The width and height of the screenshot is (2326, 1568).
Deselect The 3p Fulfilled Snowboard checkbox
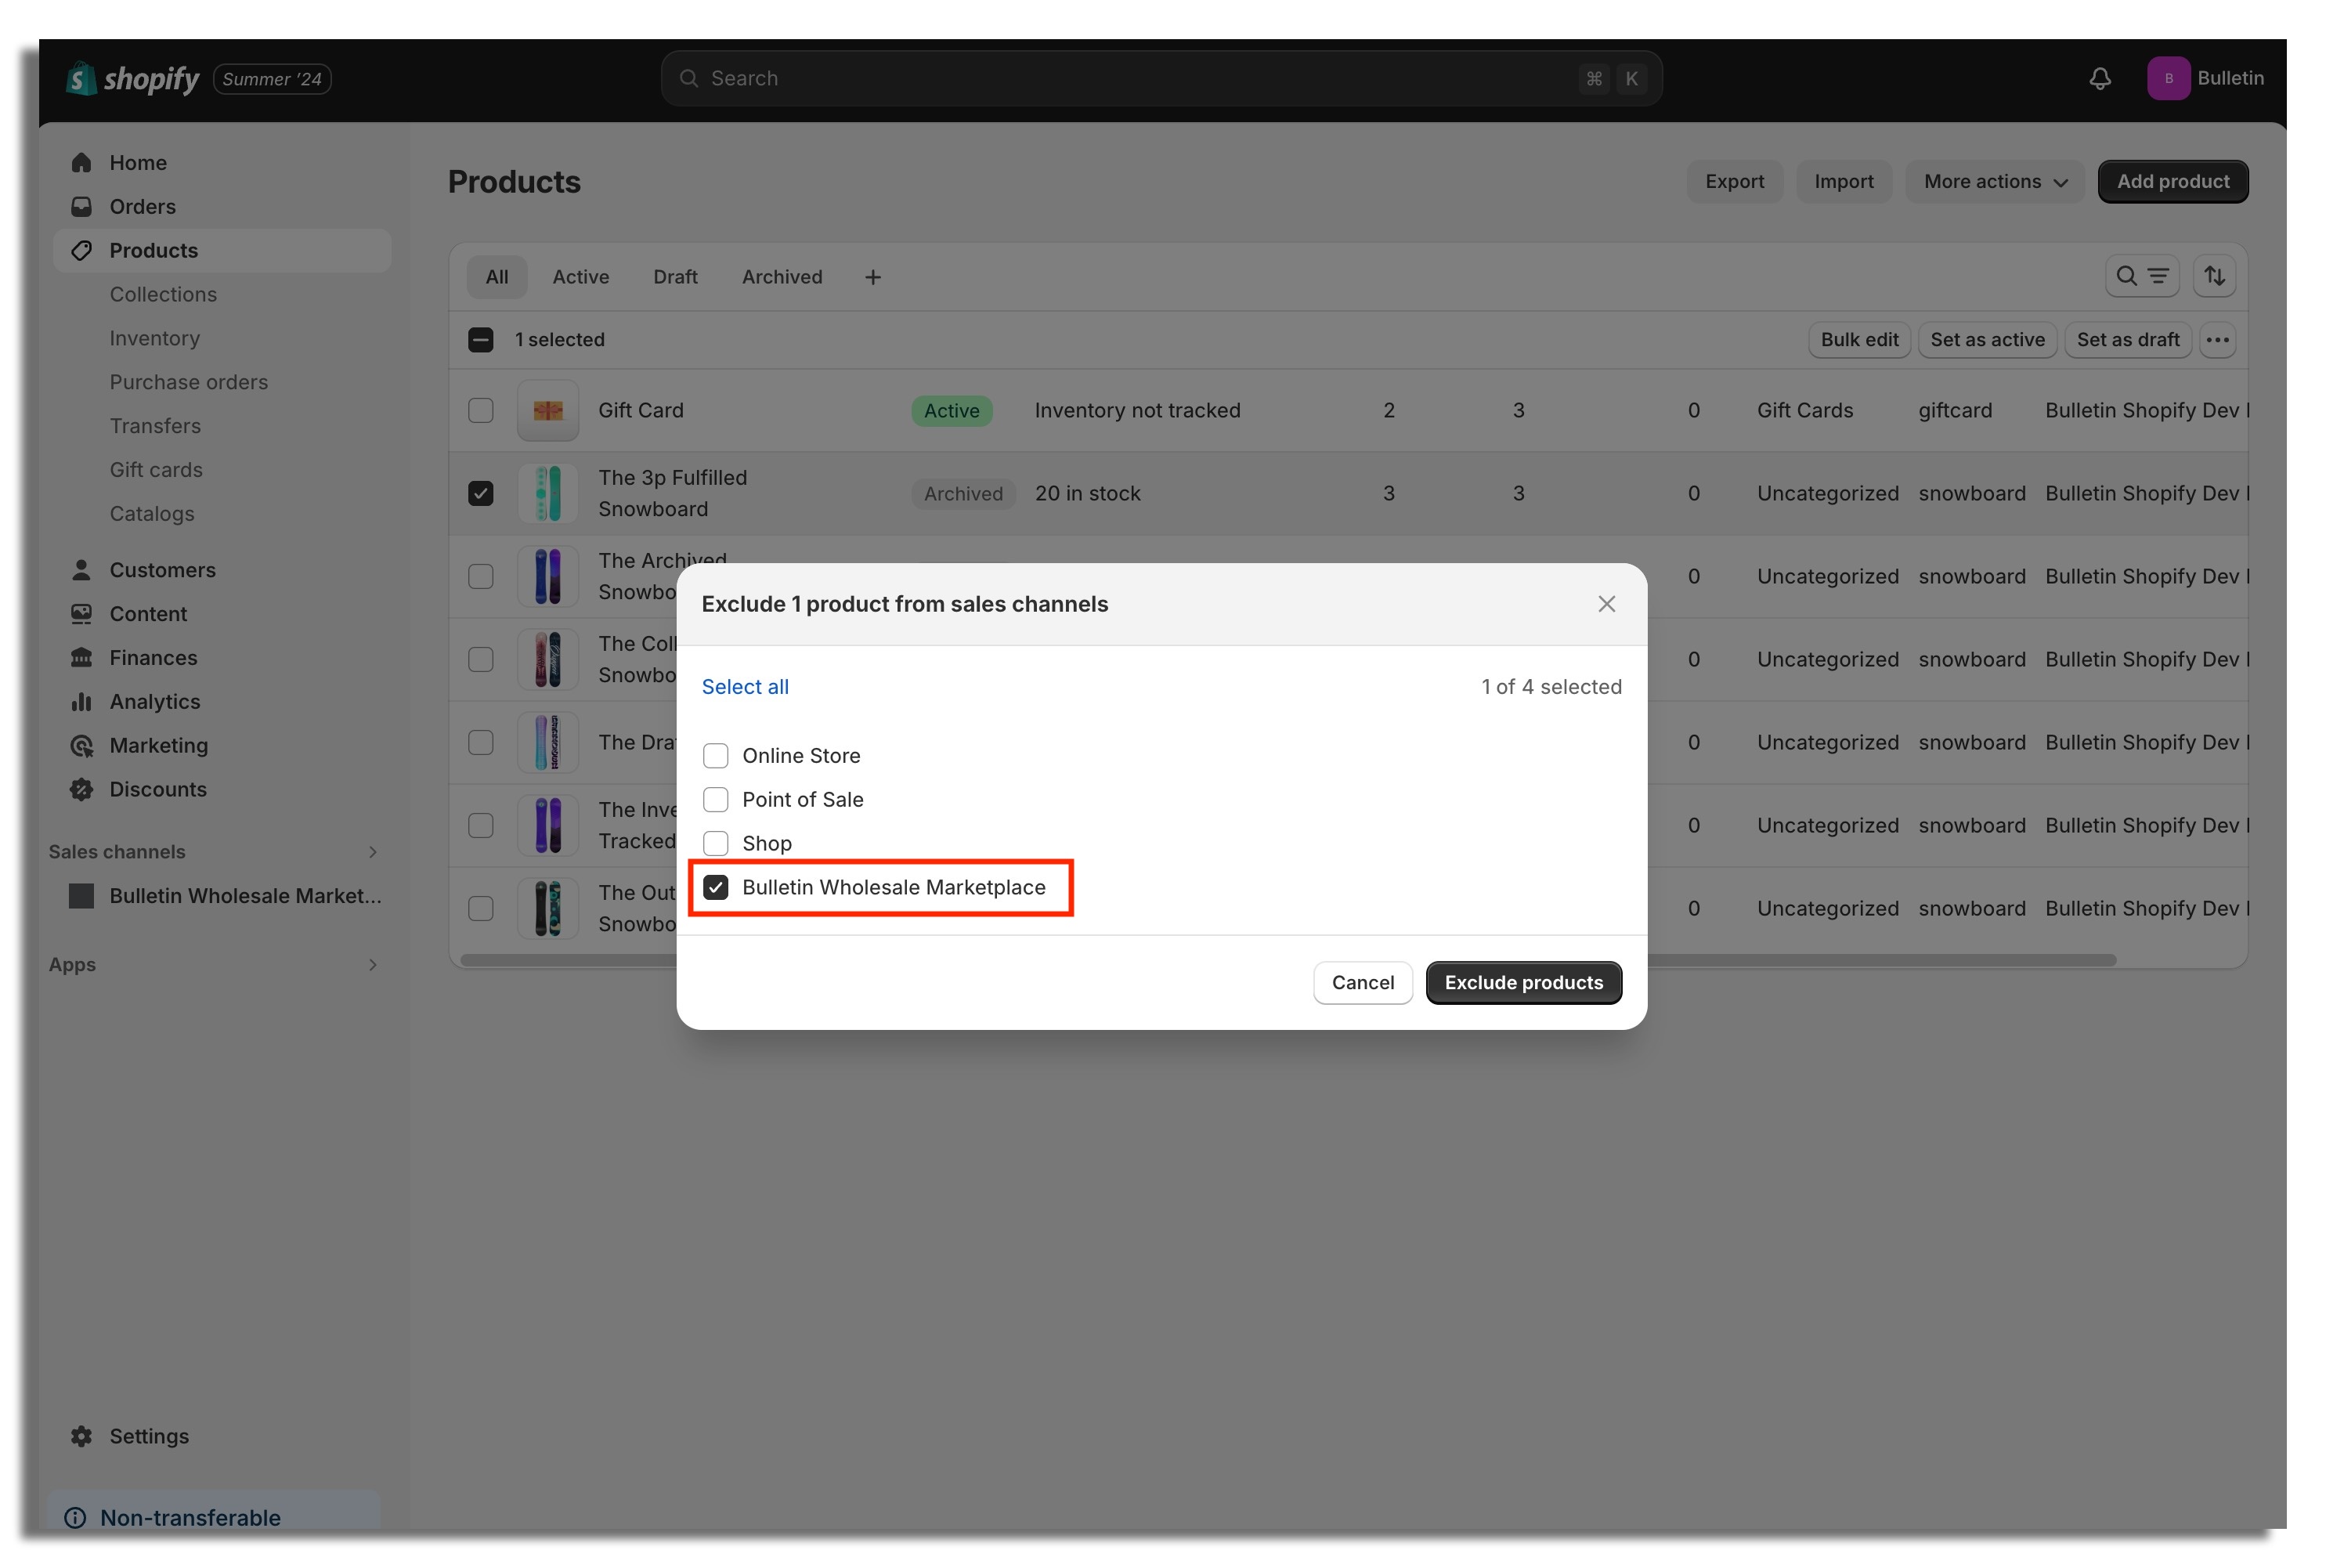481,494
